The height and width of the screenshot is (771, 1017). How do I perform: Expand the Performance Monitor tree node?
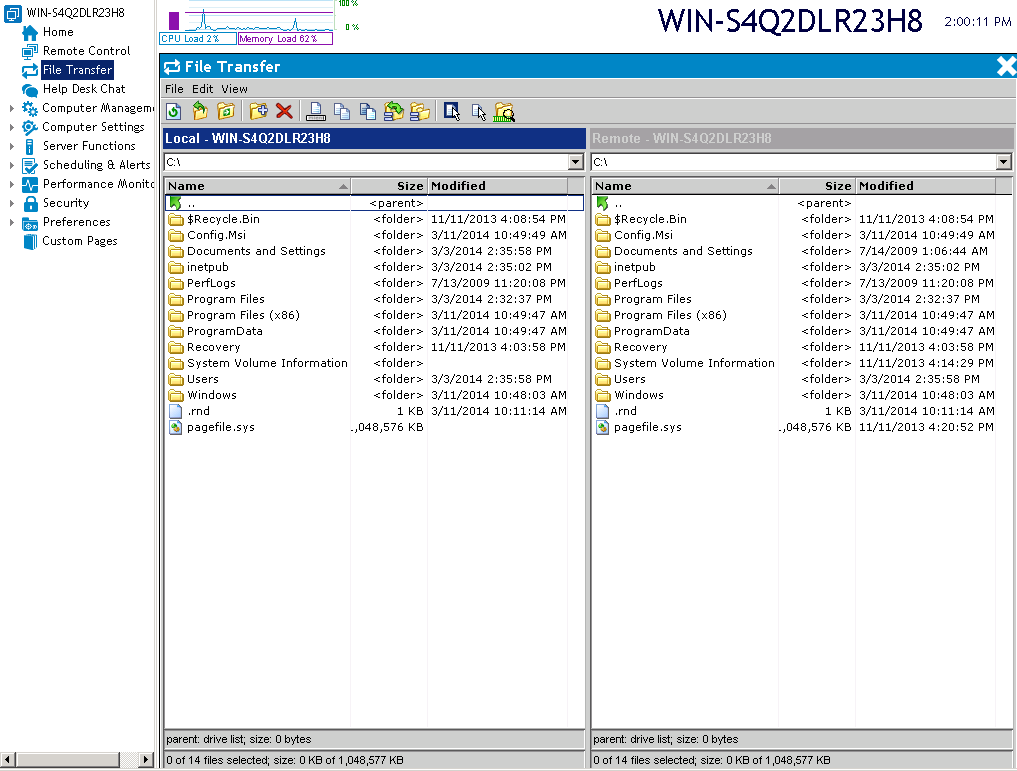[x=12, y=184]
